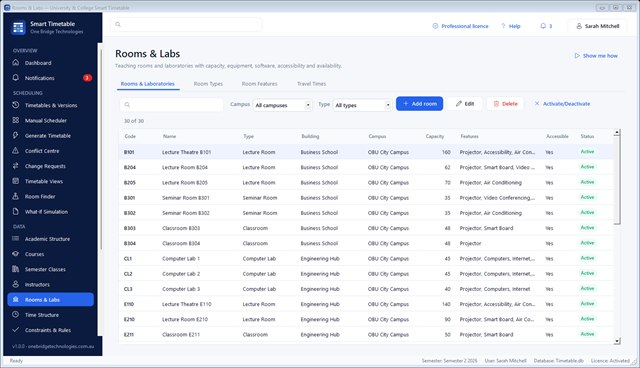
Task: Select the Lecture Theatre B101 row
Action: [366, 152]
